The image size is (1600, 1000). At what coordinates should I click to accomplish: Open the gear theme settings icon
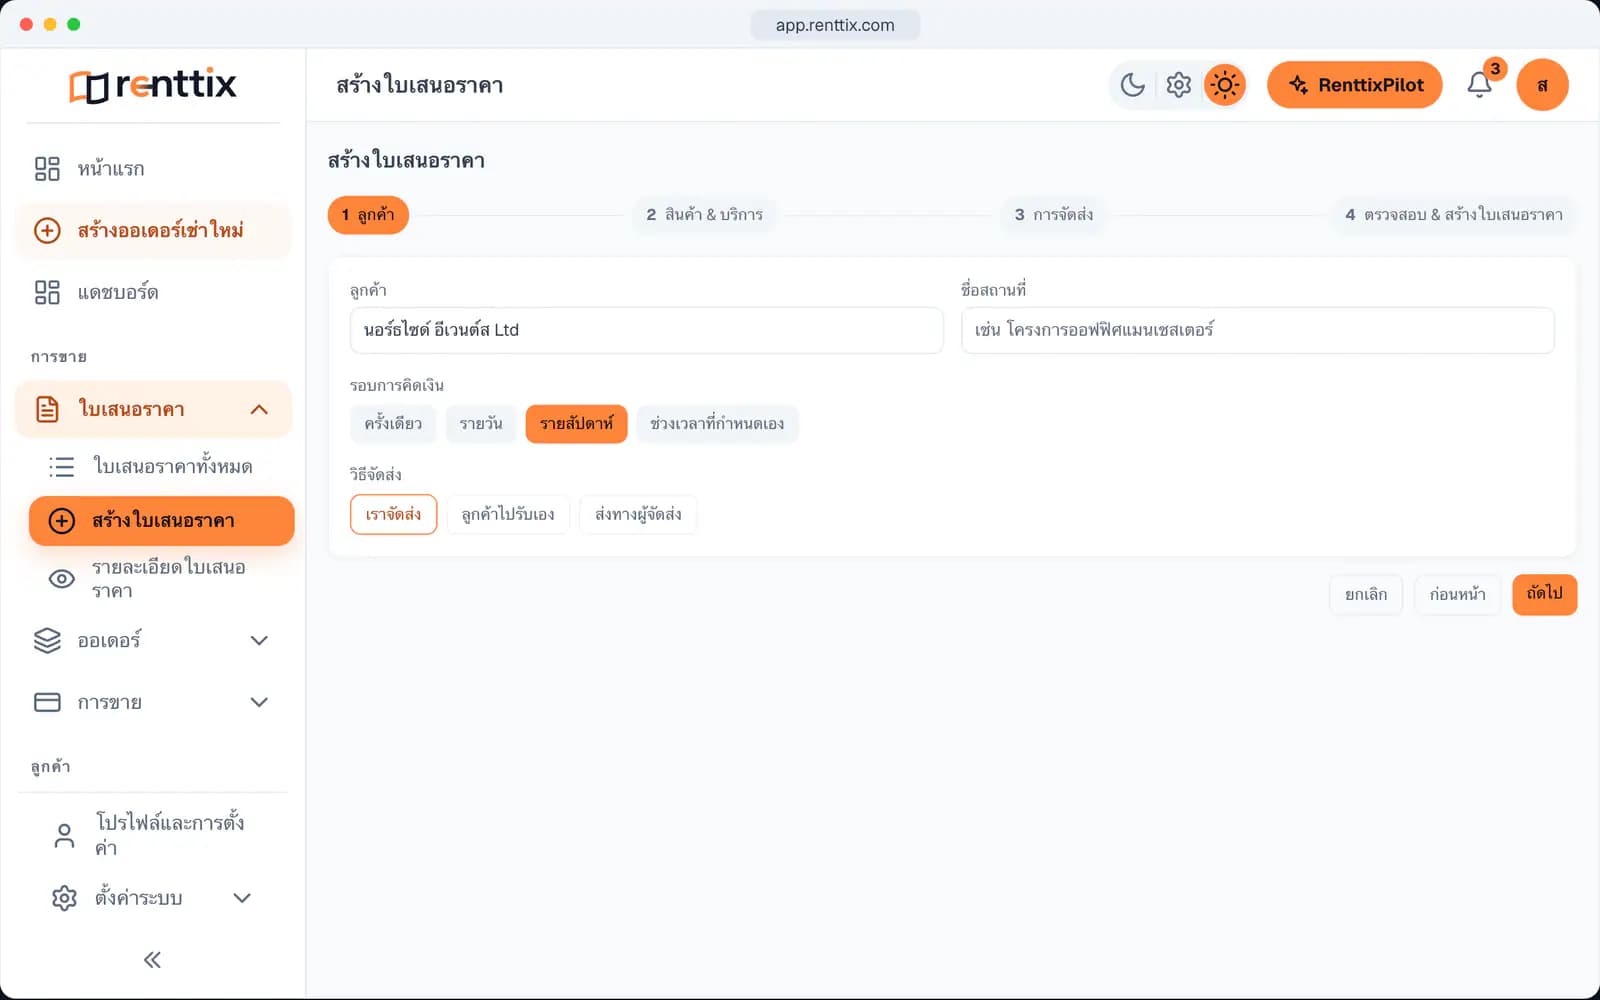point(1178,85)
